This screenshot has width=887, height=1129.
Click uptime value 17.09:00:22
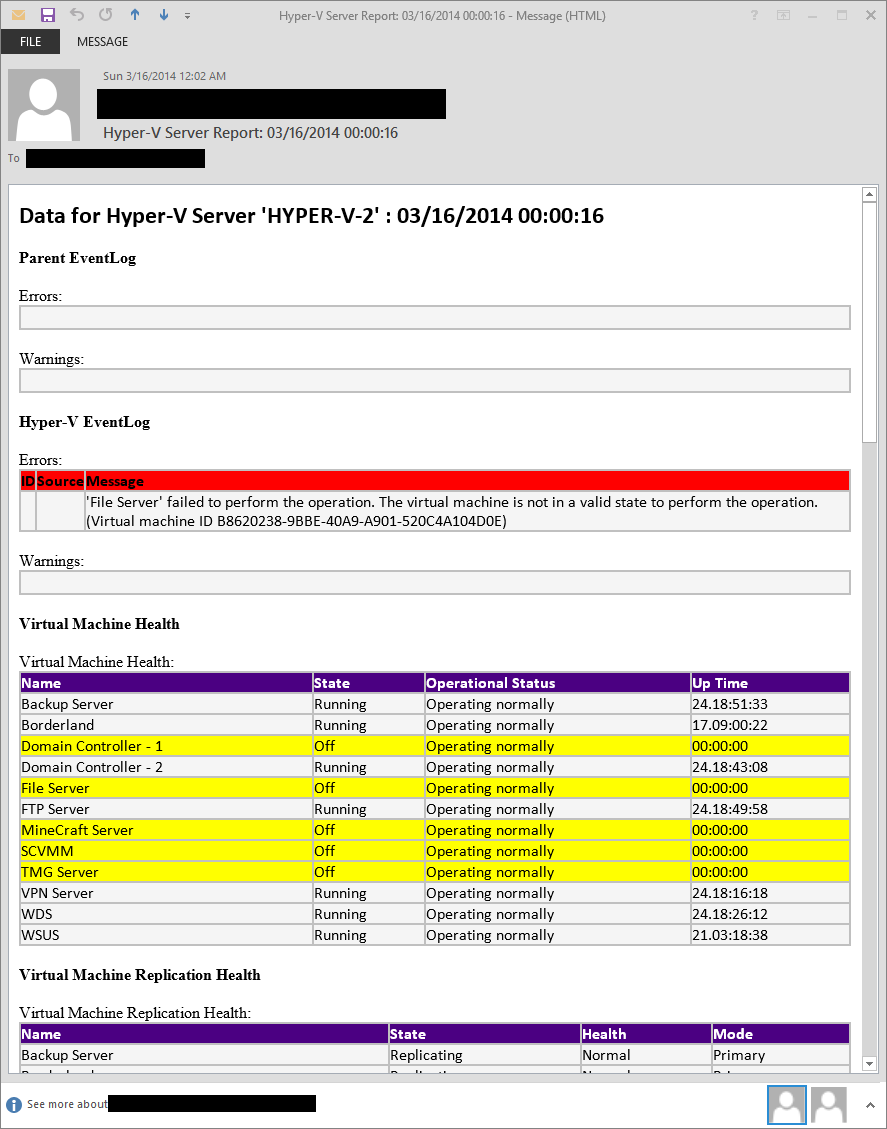click(x=730, y=725)
